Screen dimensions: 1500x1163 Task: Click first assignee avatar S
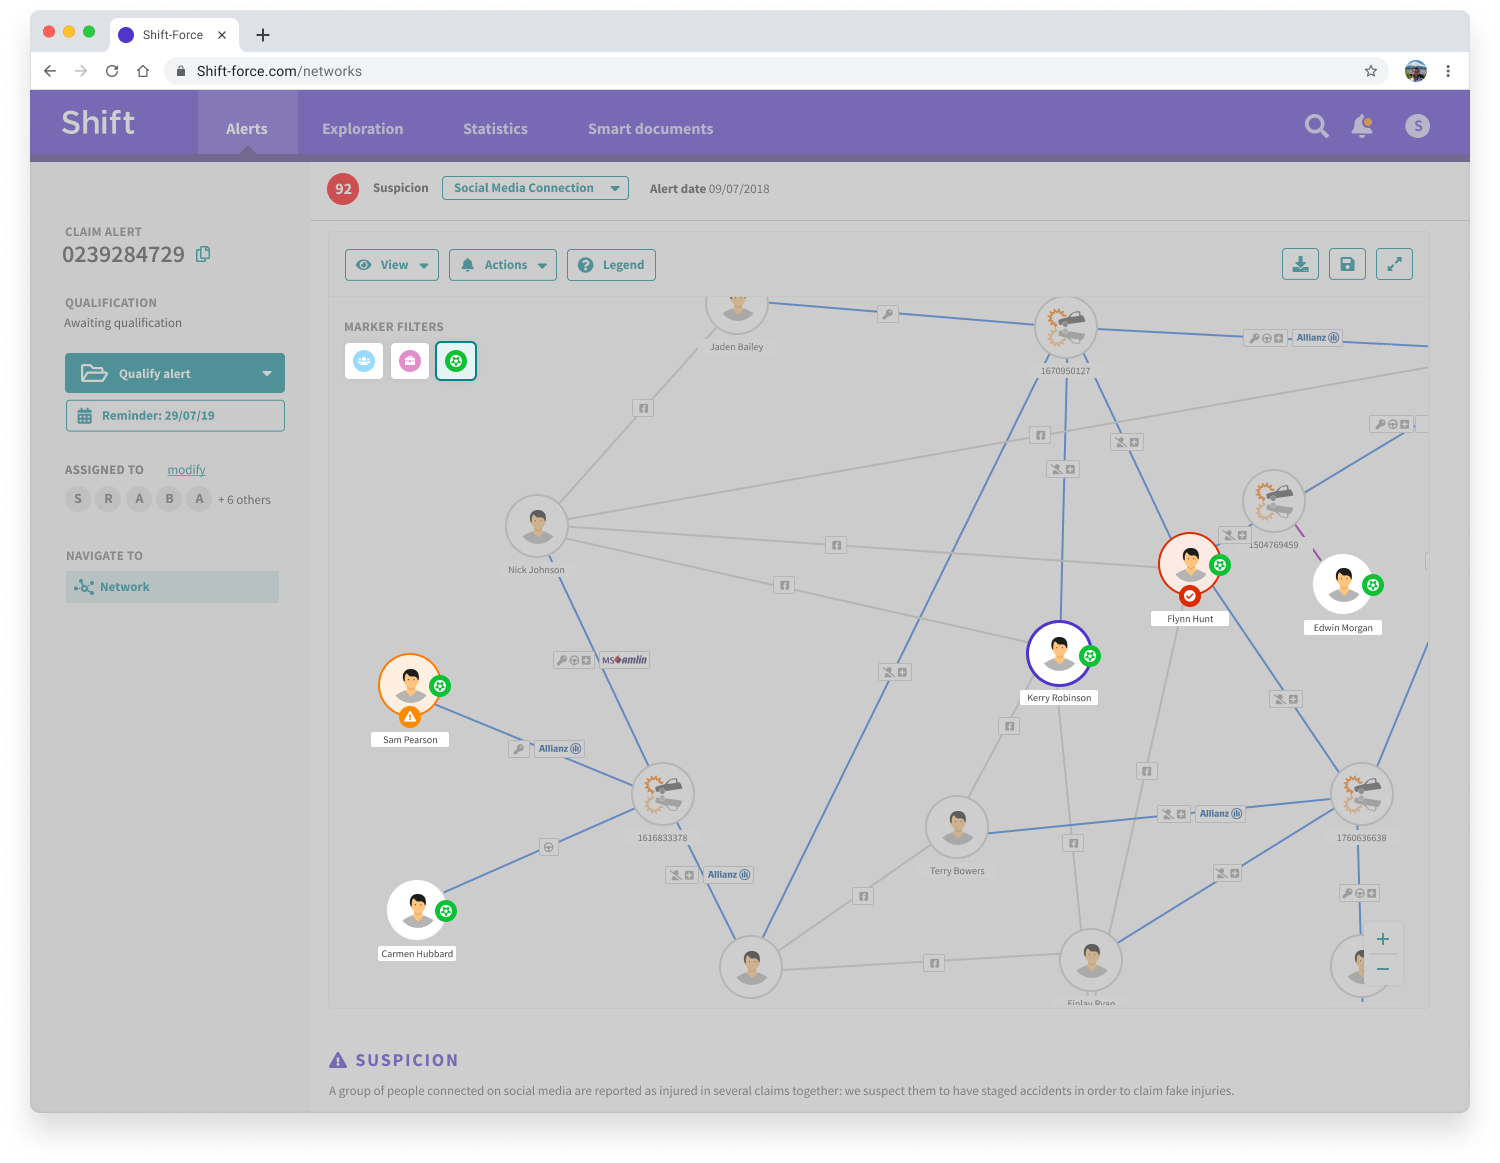point(78,499)
